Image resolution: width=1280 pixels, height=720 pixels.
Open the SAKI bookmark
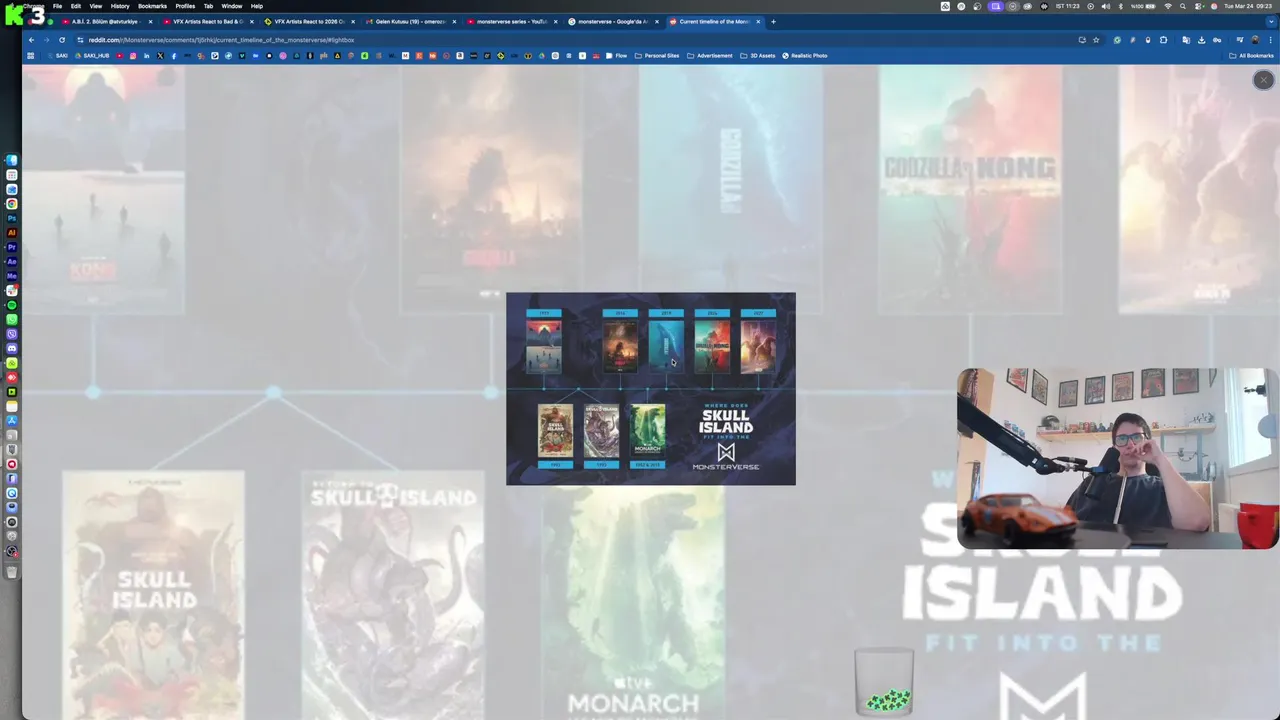tap(57, 56)
